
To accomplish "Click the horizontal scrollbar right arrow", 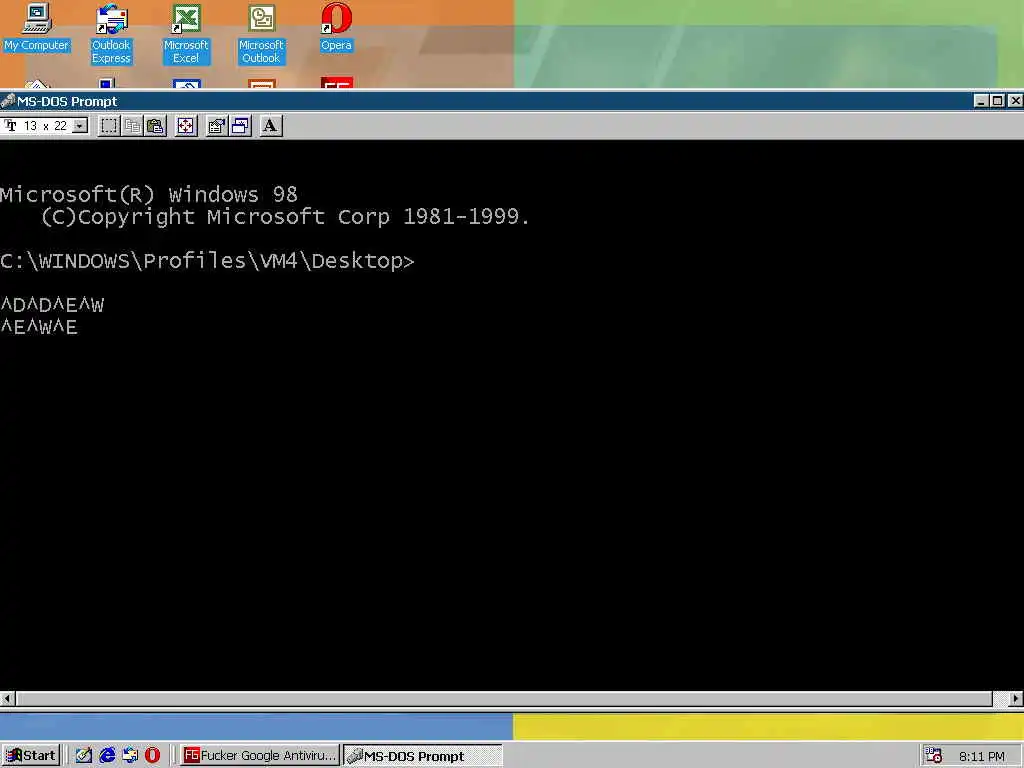I will [x=1016, y=699].
